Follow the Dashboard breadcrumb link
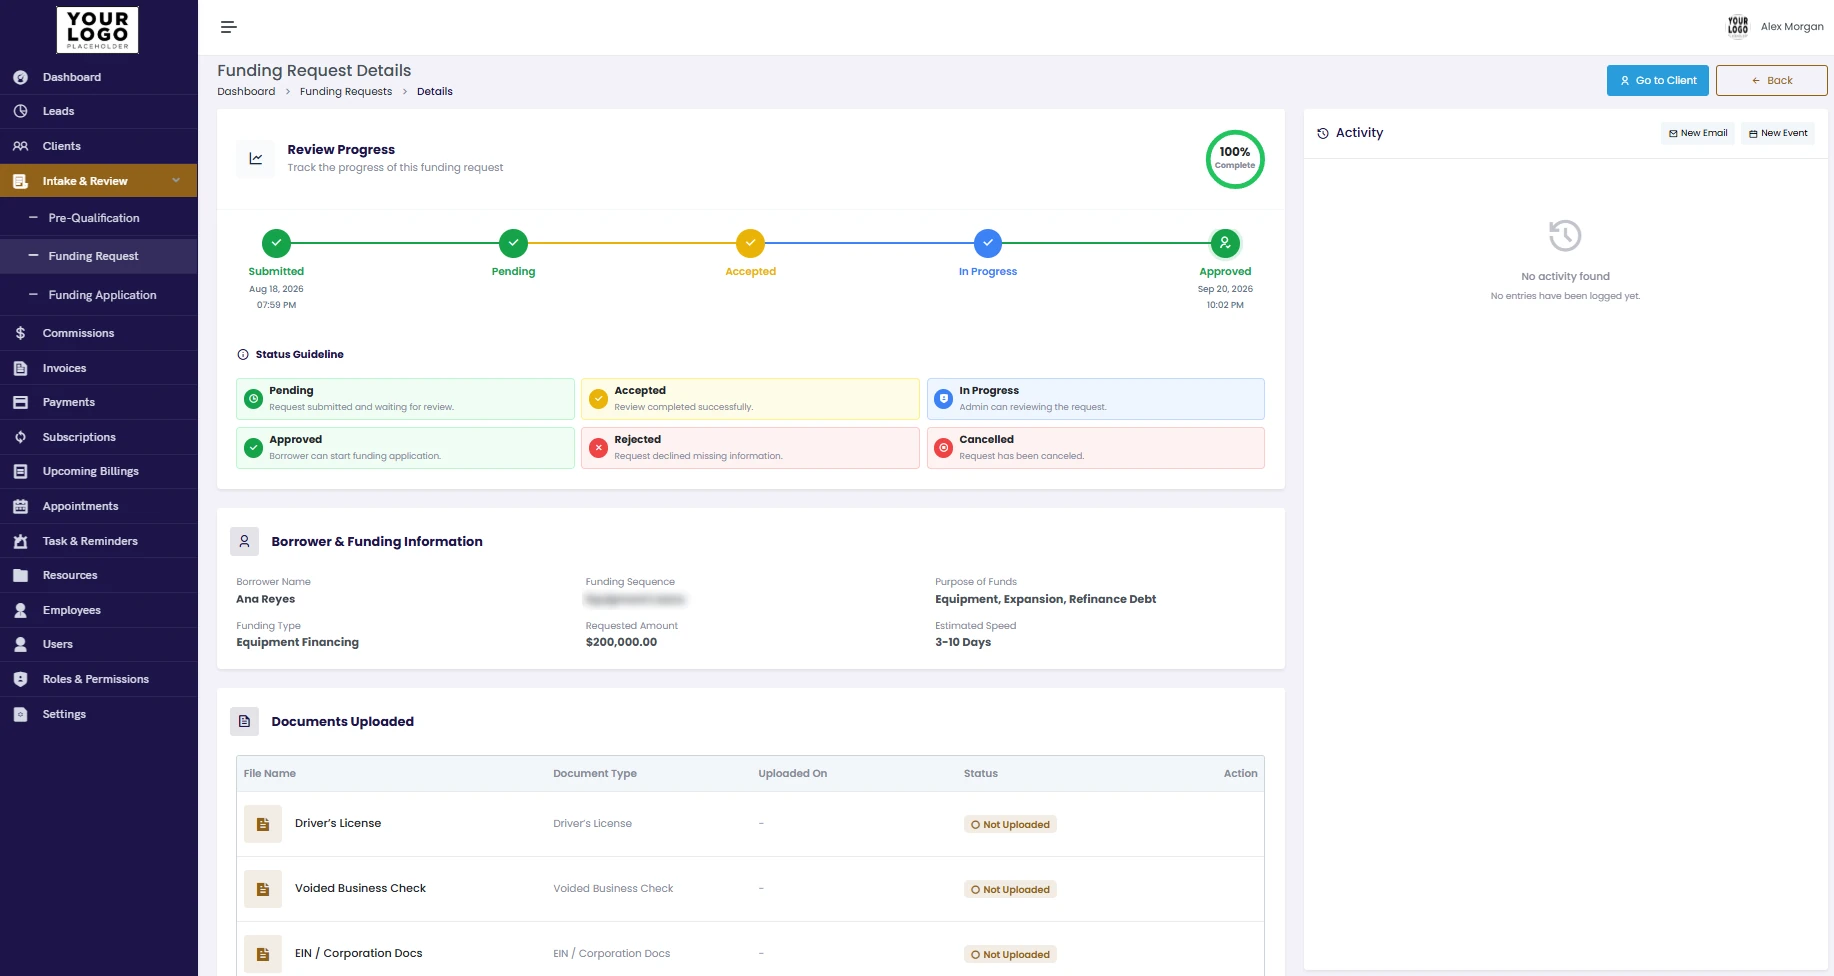The height and width of the screenshot is (976, 1834). (x=246, y=91)
